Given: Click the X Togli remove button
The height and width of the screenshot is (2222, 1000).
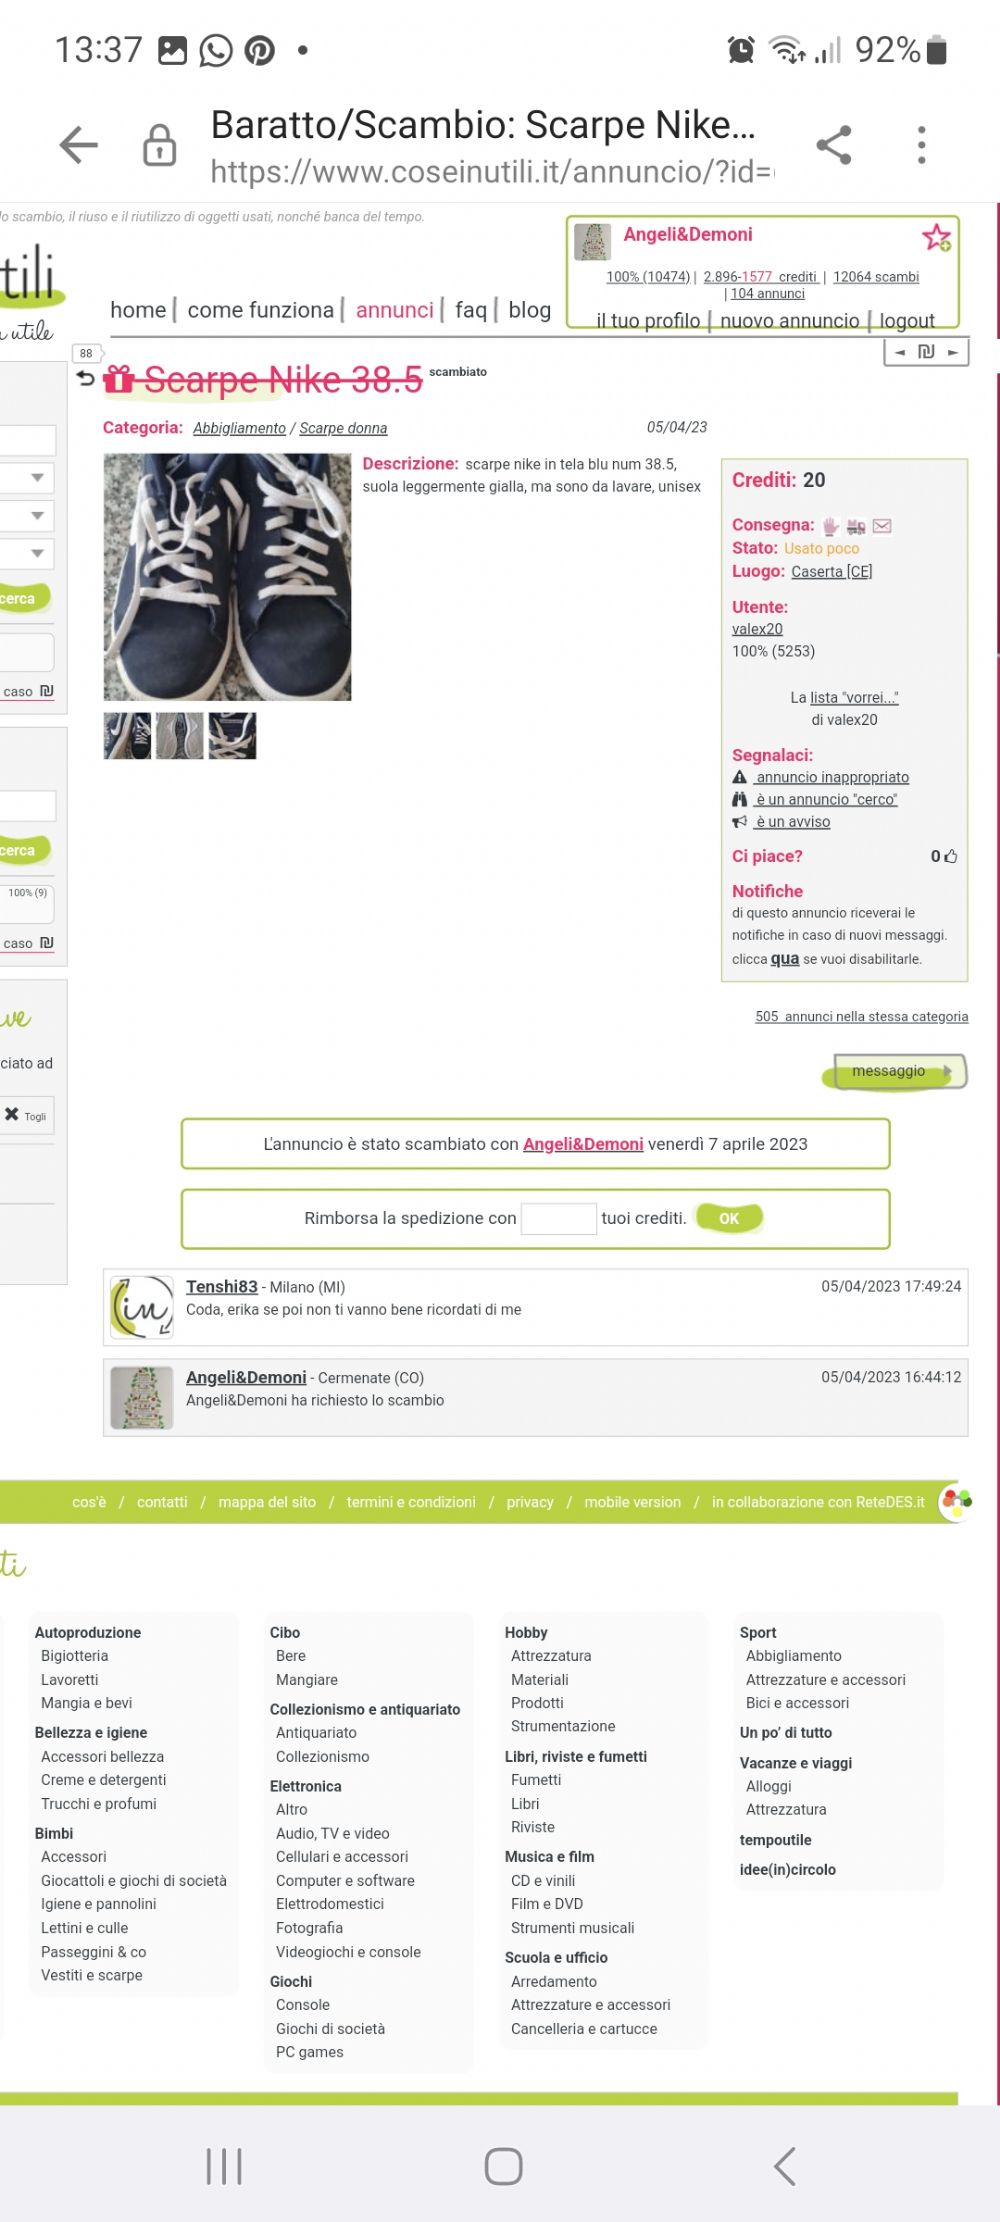Looking at the screenshot, I should click(x=26, y=1115).
